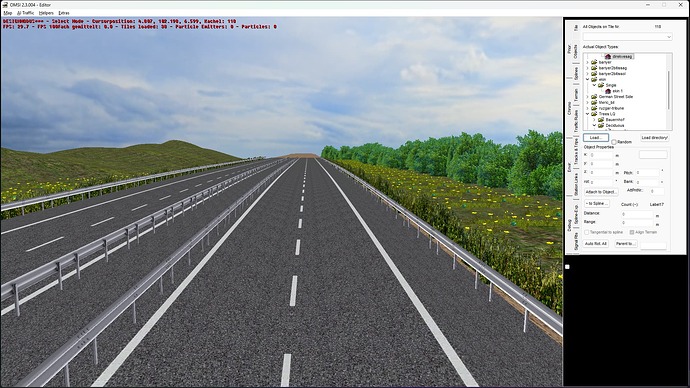Collapse the Trees LQ folder node
The width and height of the screenshot is (690, 388).
(x=587, y=114)
